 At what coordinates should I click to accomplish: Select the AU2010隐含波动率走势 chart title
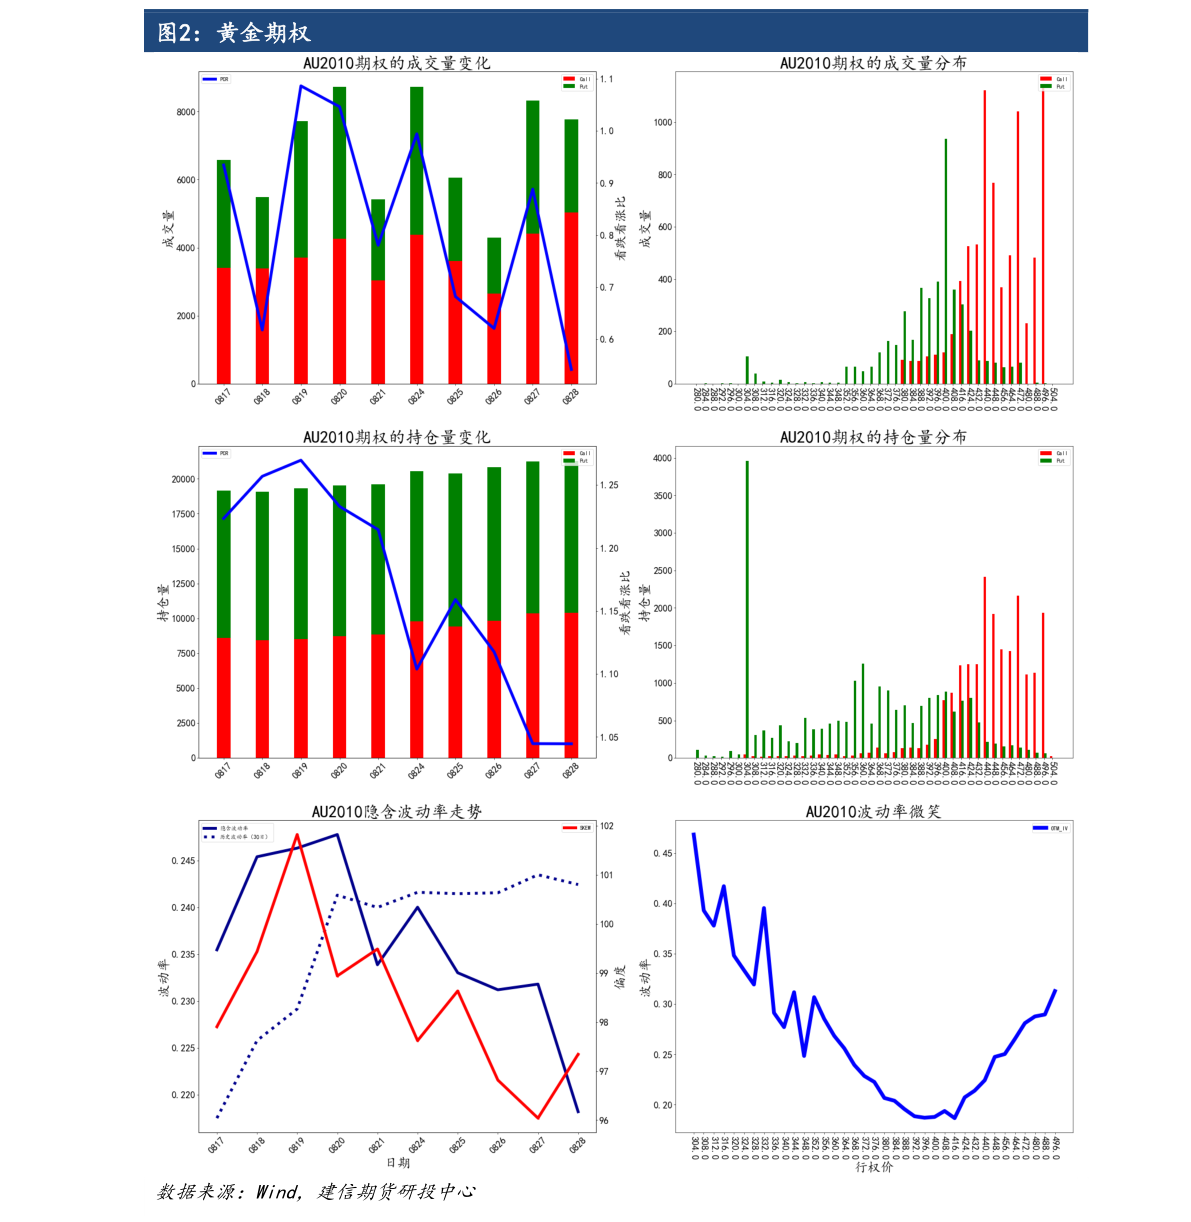[397, 811]
